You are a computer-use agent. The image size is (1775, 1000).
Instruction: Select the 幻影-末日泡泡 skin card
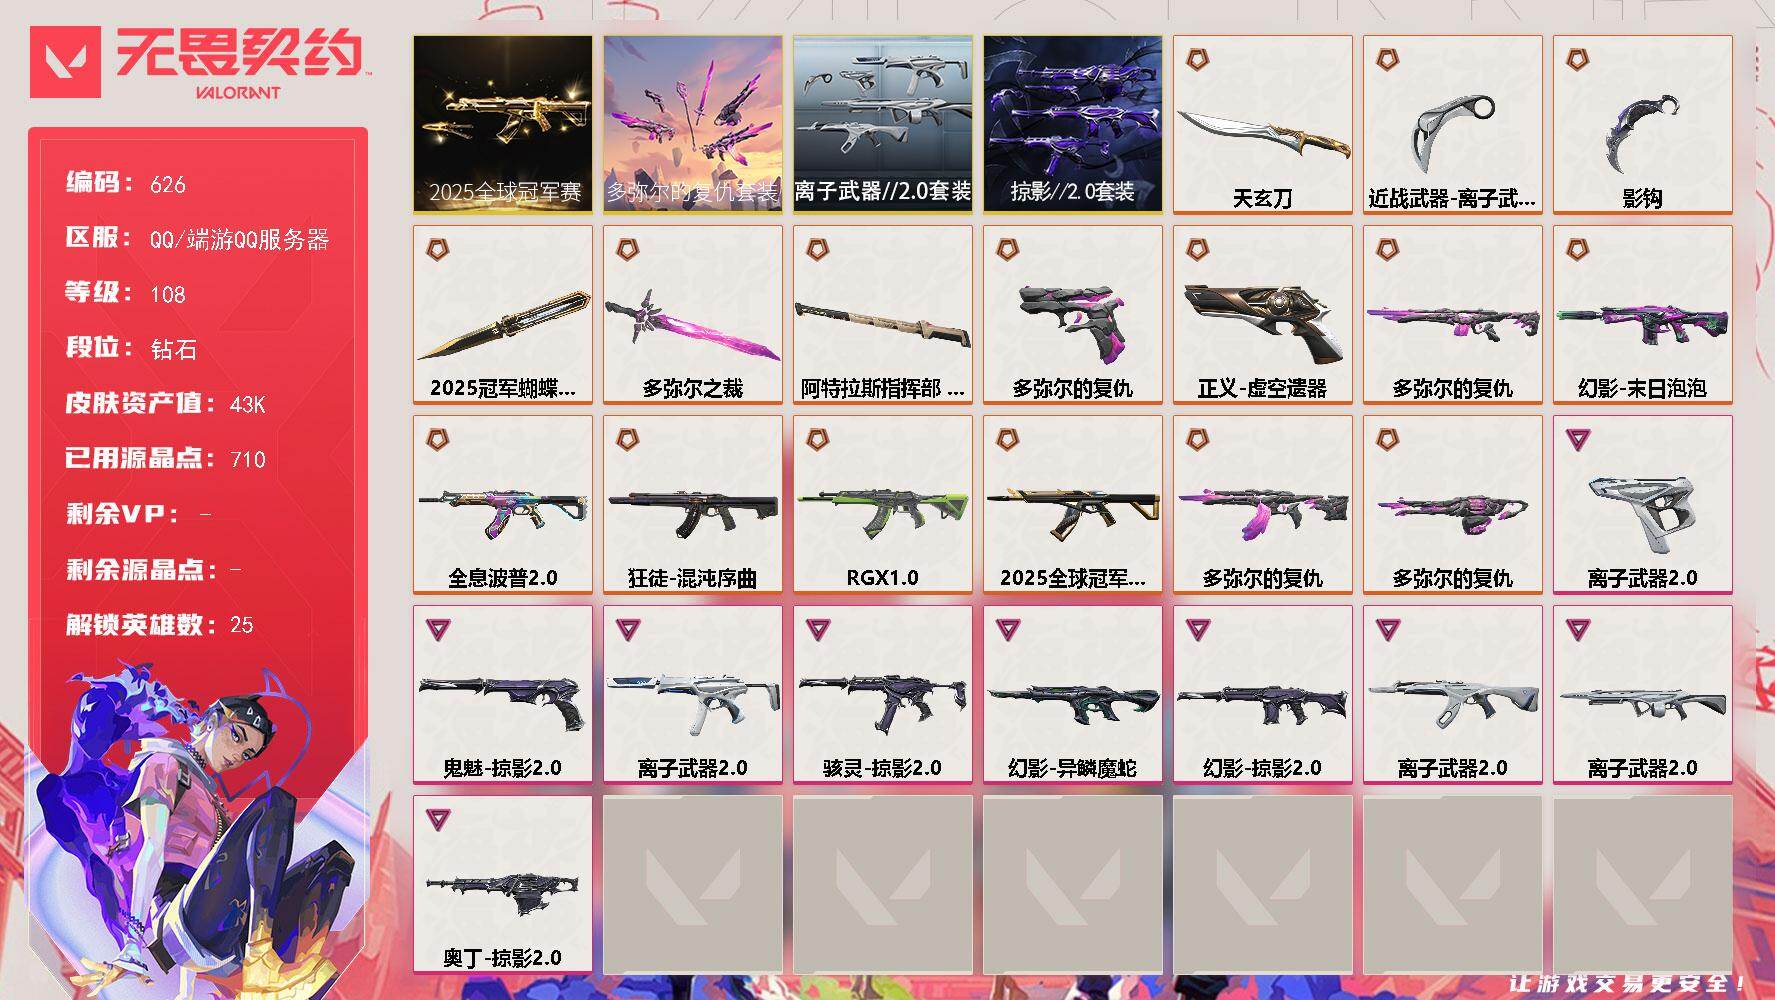click(1643, 314)
